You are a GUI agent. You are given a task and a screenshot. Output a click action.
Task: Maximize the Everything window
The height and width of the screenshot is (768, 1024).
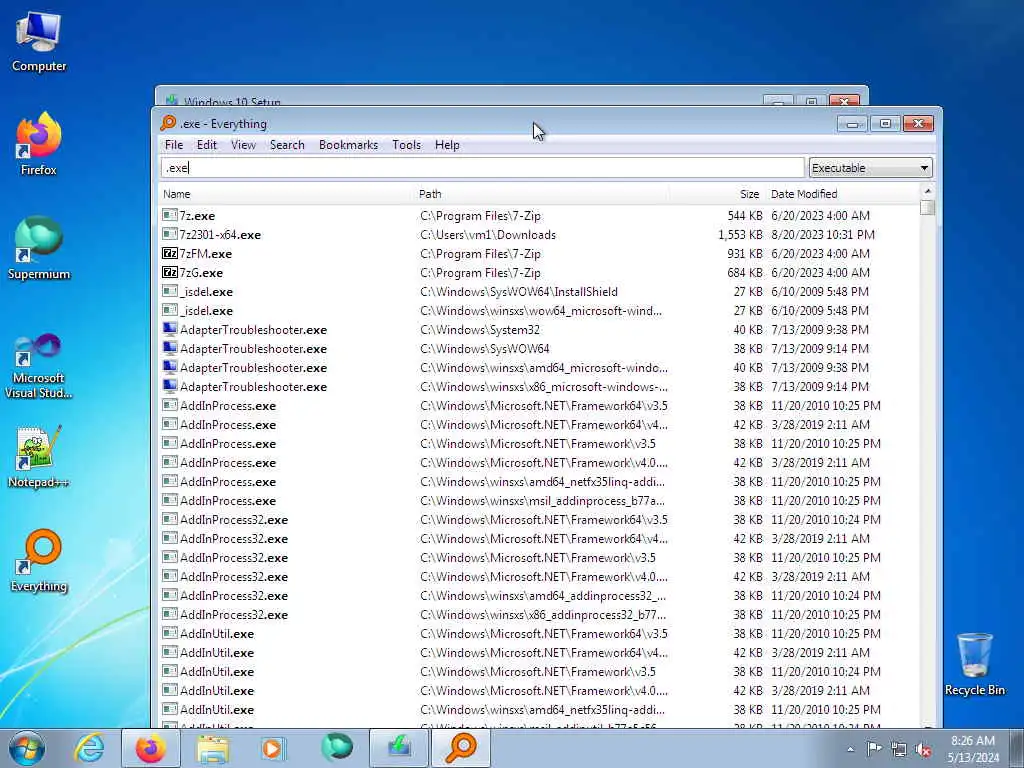885,123
